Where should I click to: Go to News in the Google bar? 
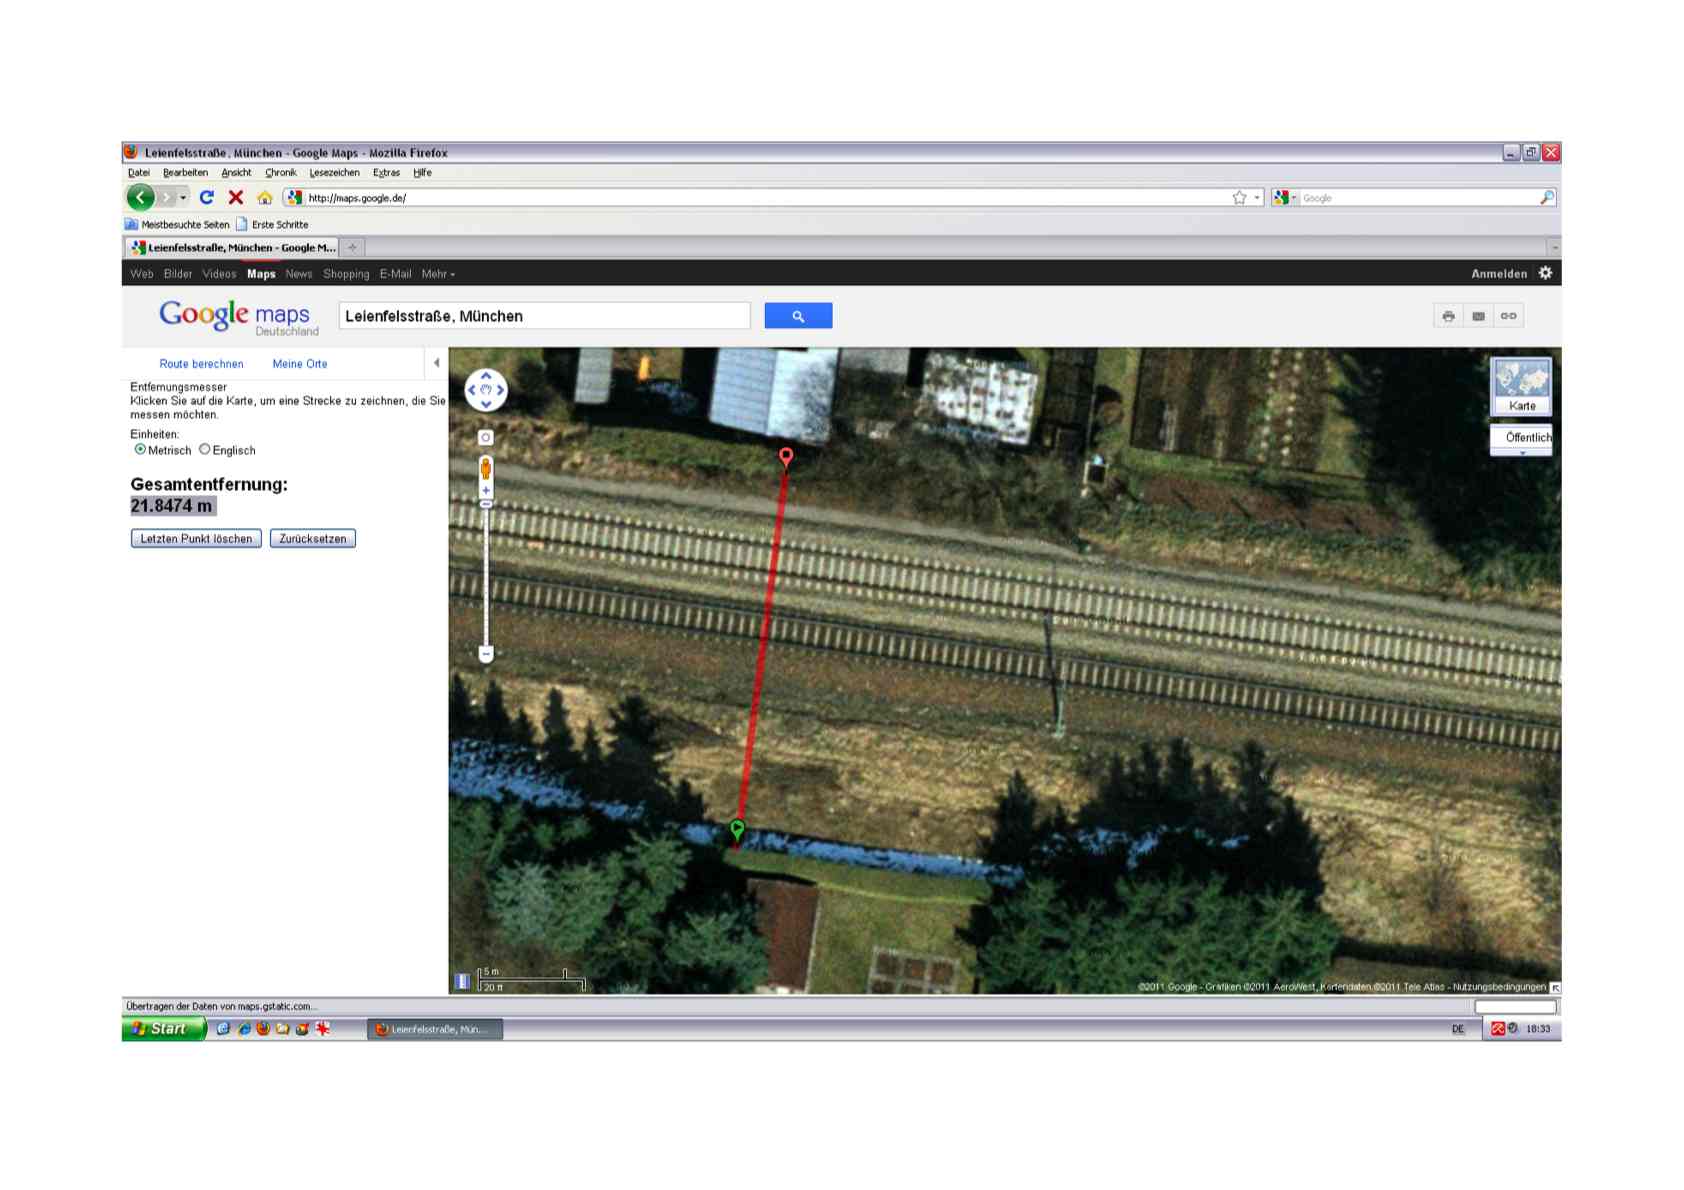tap(299, 274)
